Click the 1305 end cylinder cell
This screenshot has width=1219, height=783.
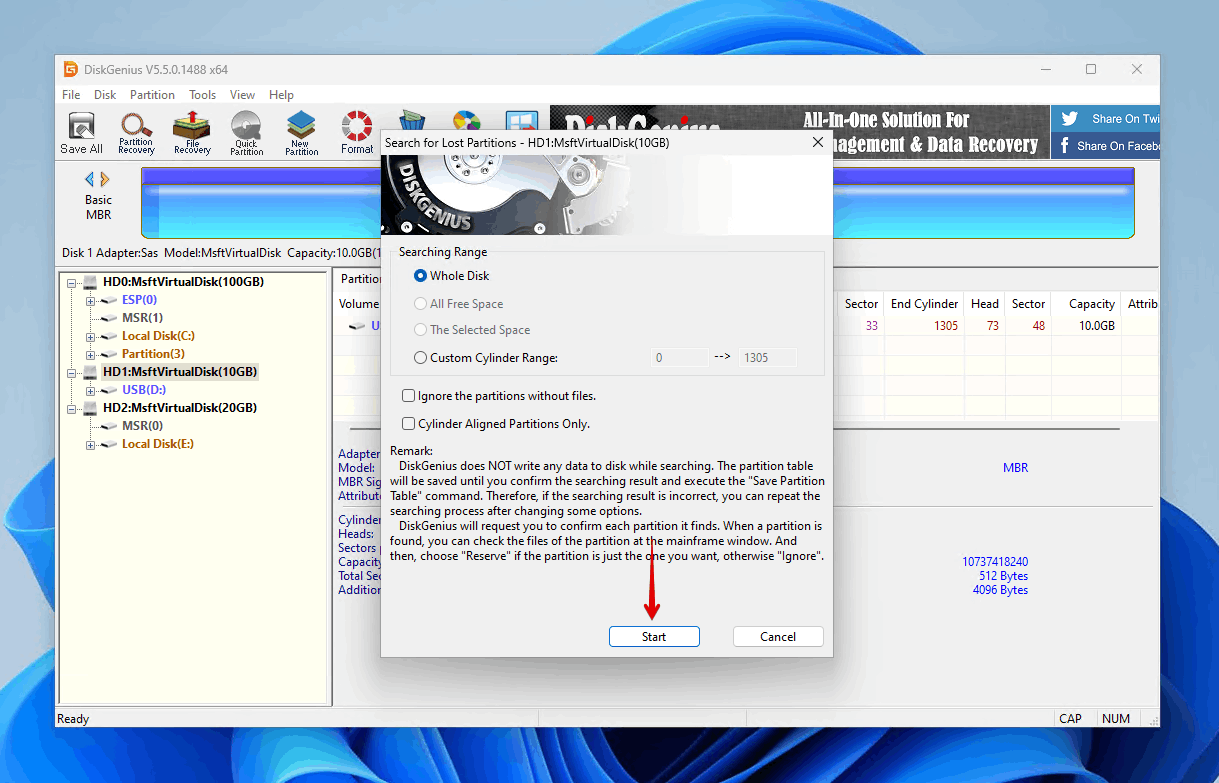click(x=946, y=326)
